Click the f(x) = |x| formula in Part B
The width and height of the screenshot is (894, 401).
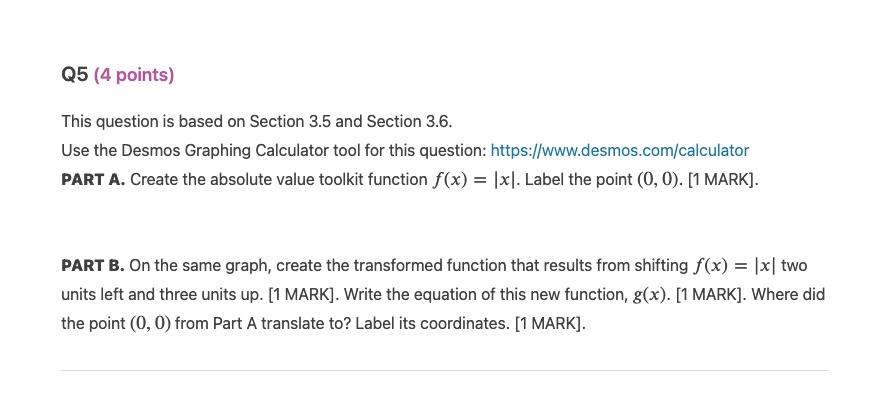tap(735, 266)
